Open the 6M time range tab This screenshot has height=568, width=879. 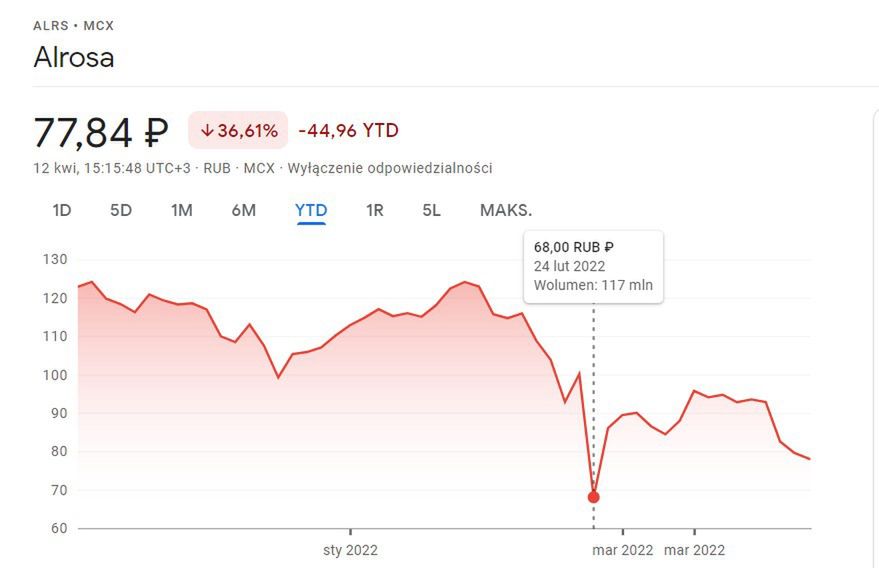(x=243, y=210)
